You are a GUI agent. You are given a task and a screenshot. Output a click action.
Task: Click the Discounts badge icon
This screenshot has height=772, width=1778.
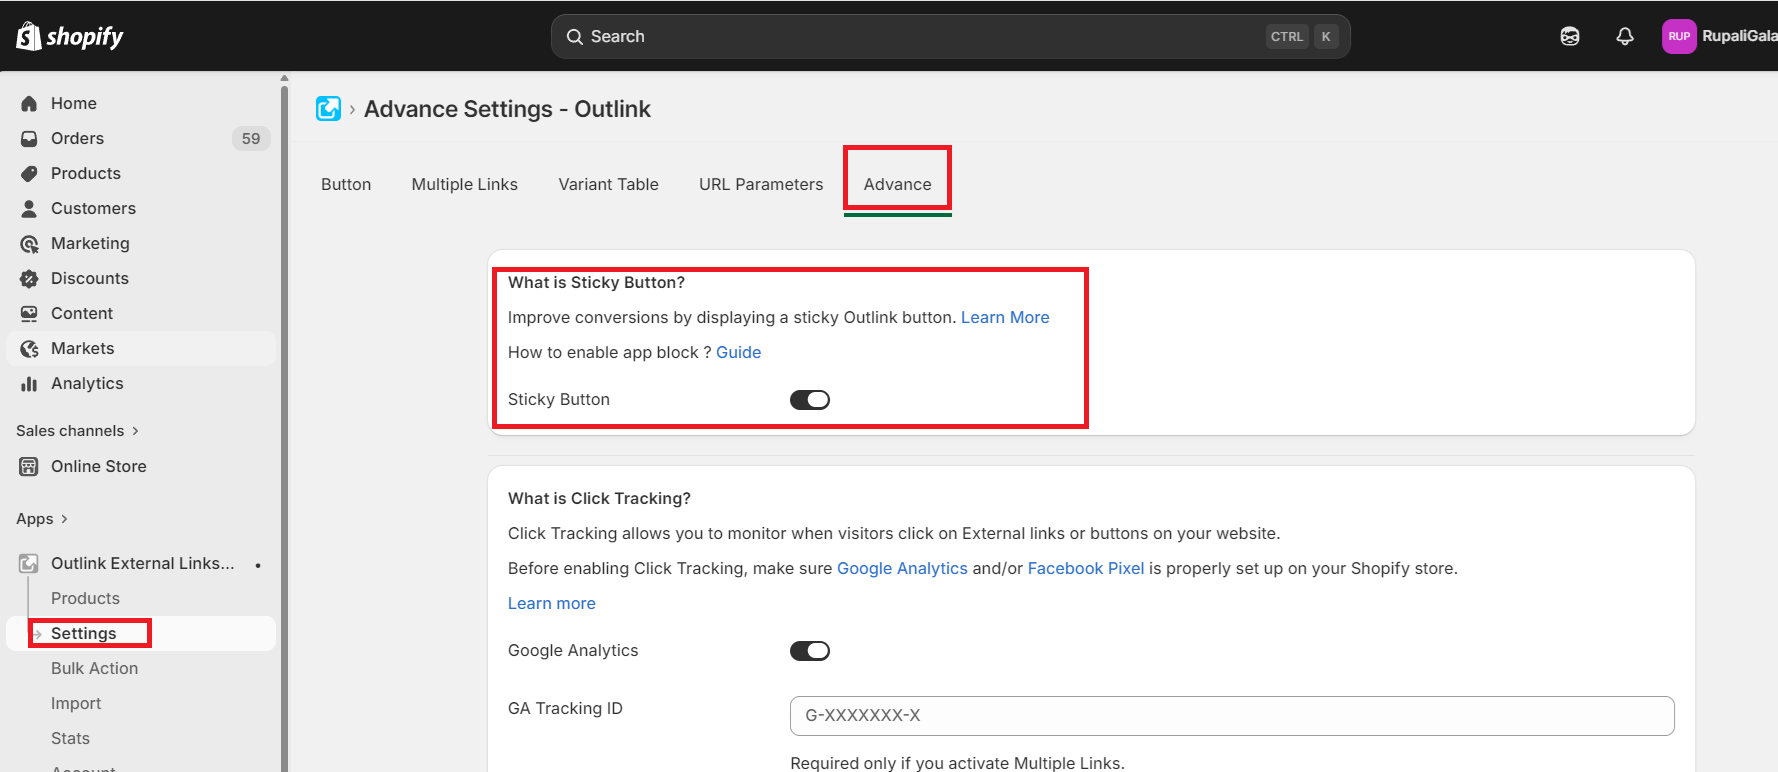tap(29, 278)
